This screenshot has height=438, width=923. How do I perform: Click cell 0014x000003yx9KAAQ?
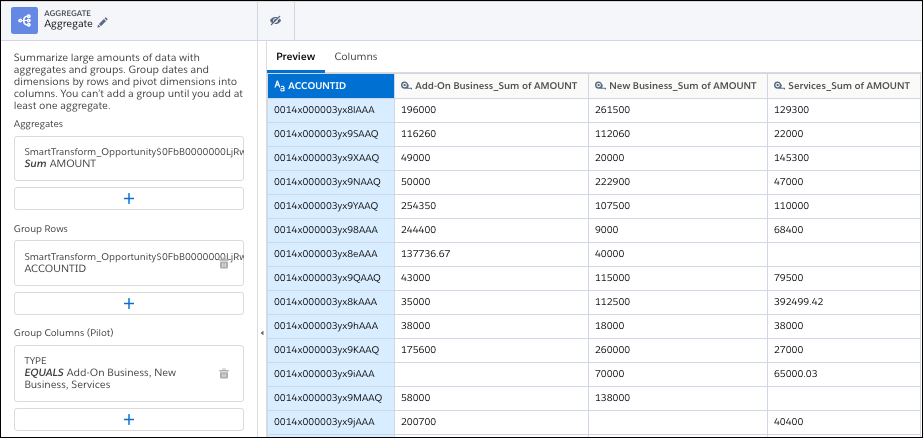[331, 350]
